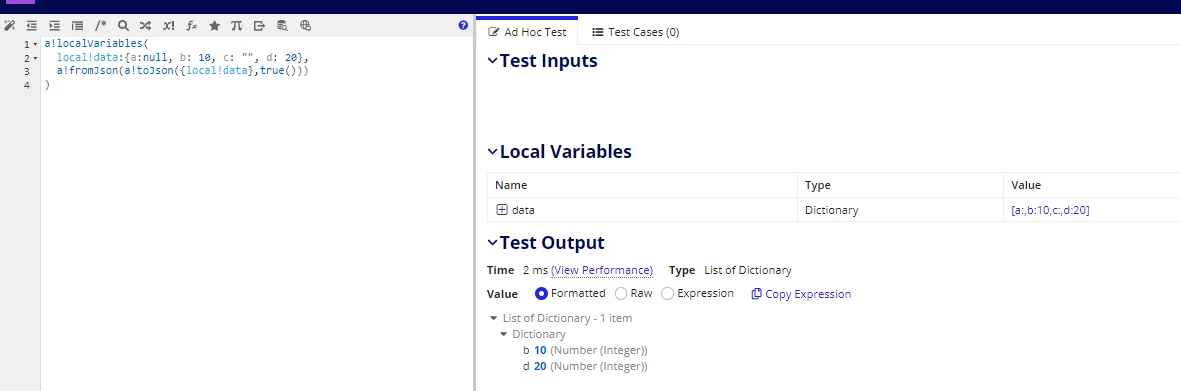The image size is (1181, 391).
Task: Click the fx function icon
Action: pyautogui.click(x=191, y=26)
